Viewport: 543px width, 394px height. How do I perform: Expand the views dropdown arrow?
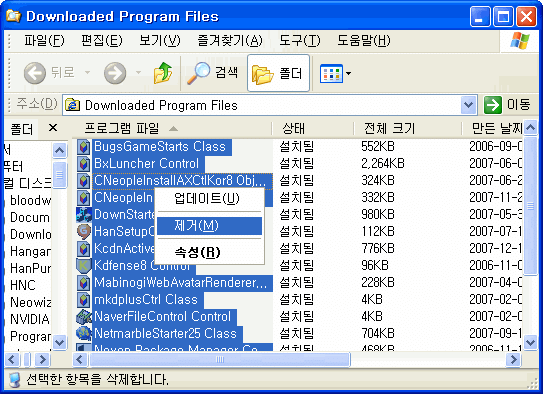tap(348, 73)
